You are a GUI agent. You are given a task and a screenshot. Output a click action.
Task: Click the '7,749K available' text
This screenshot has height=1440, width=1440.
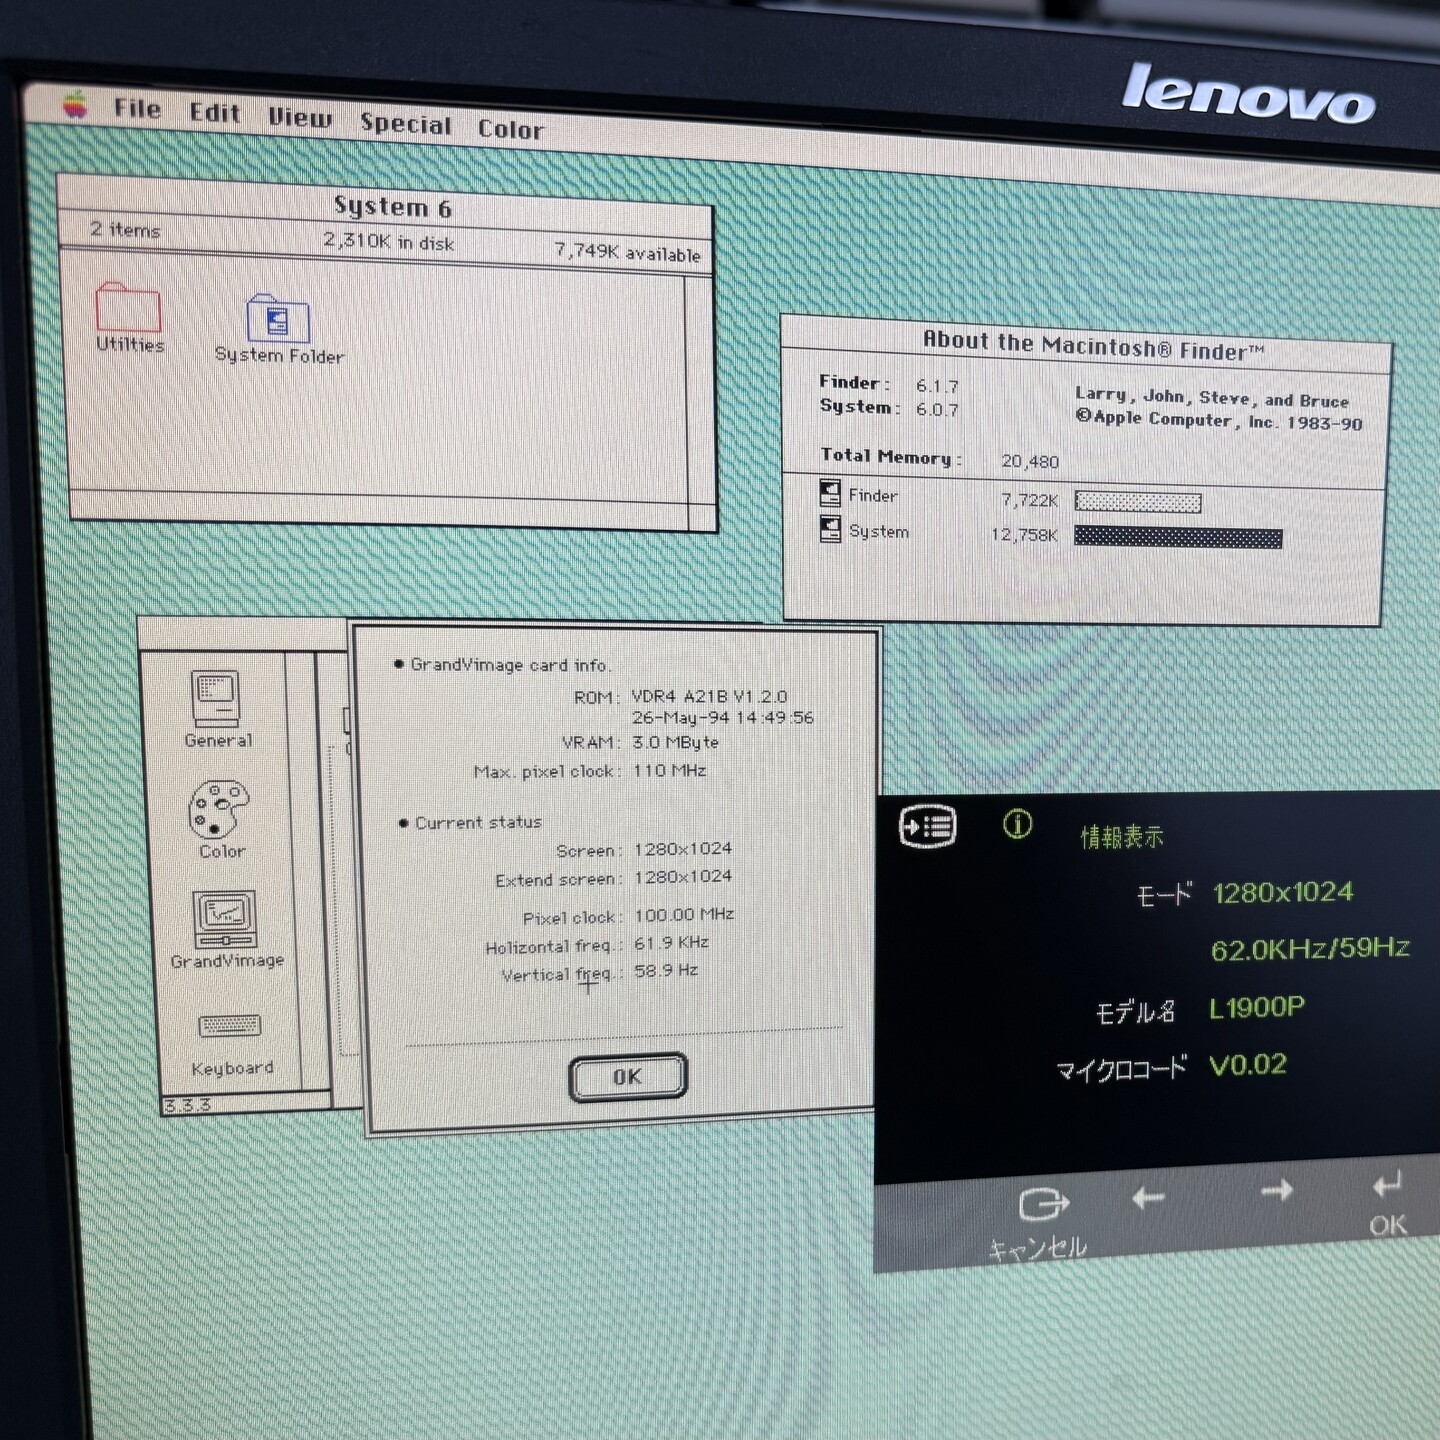[x=627, y=252]
